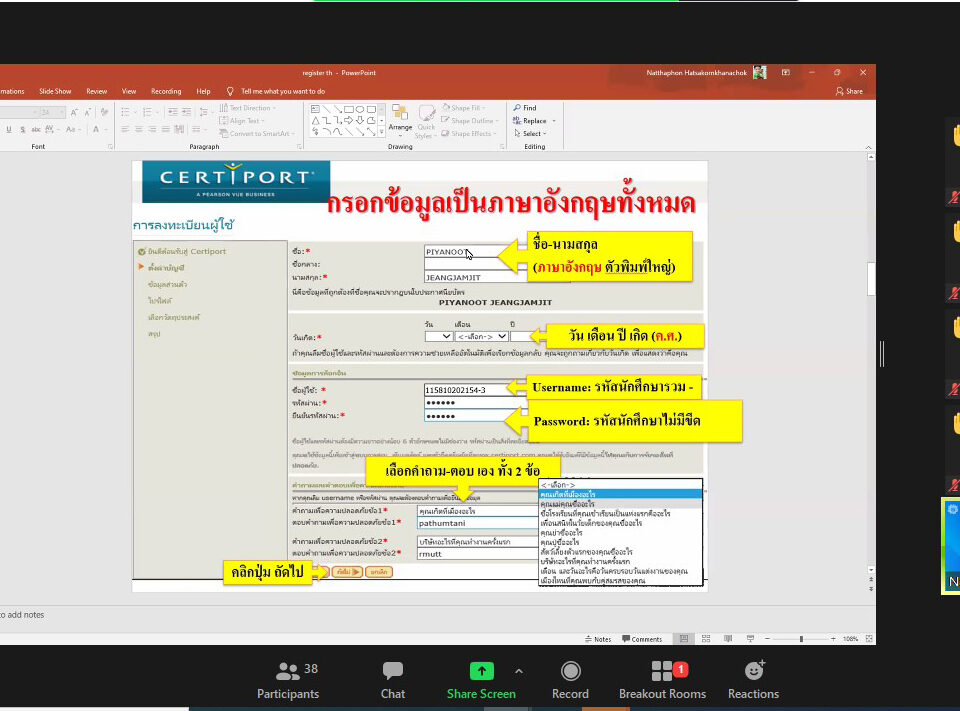Select the oval shape in the gallery
The image size is (960, 711).
tap(360, 109)
